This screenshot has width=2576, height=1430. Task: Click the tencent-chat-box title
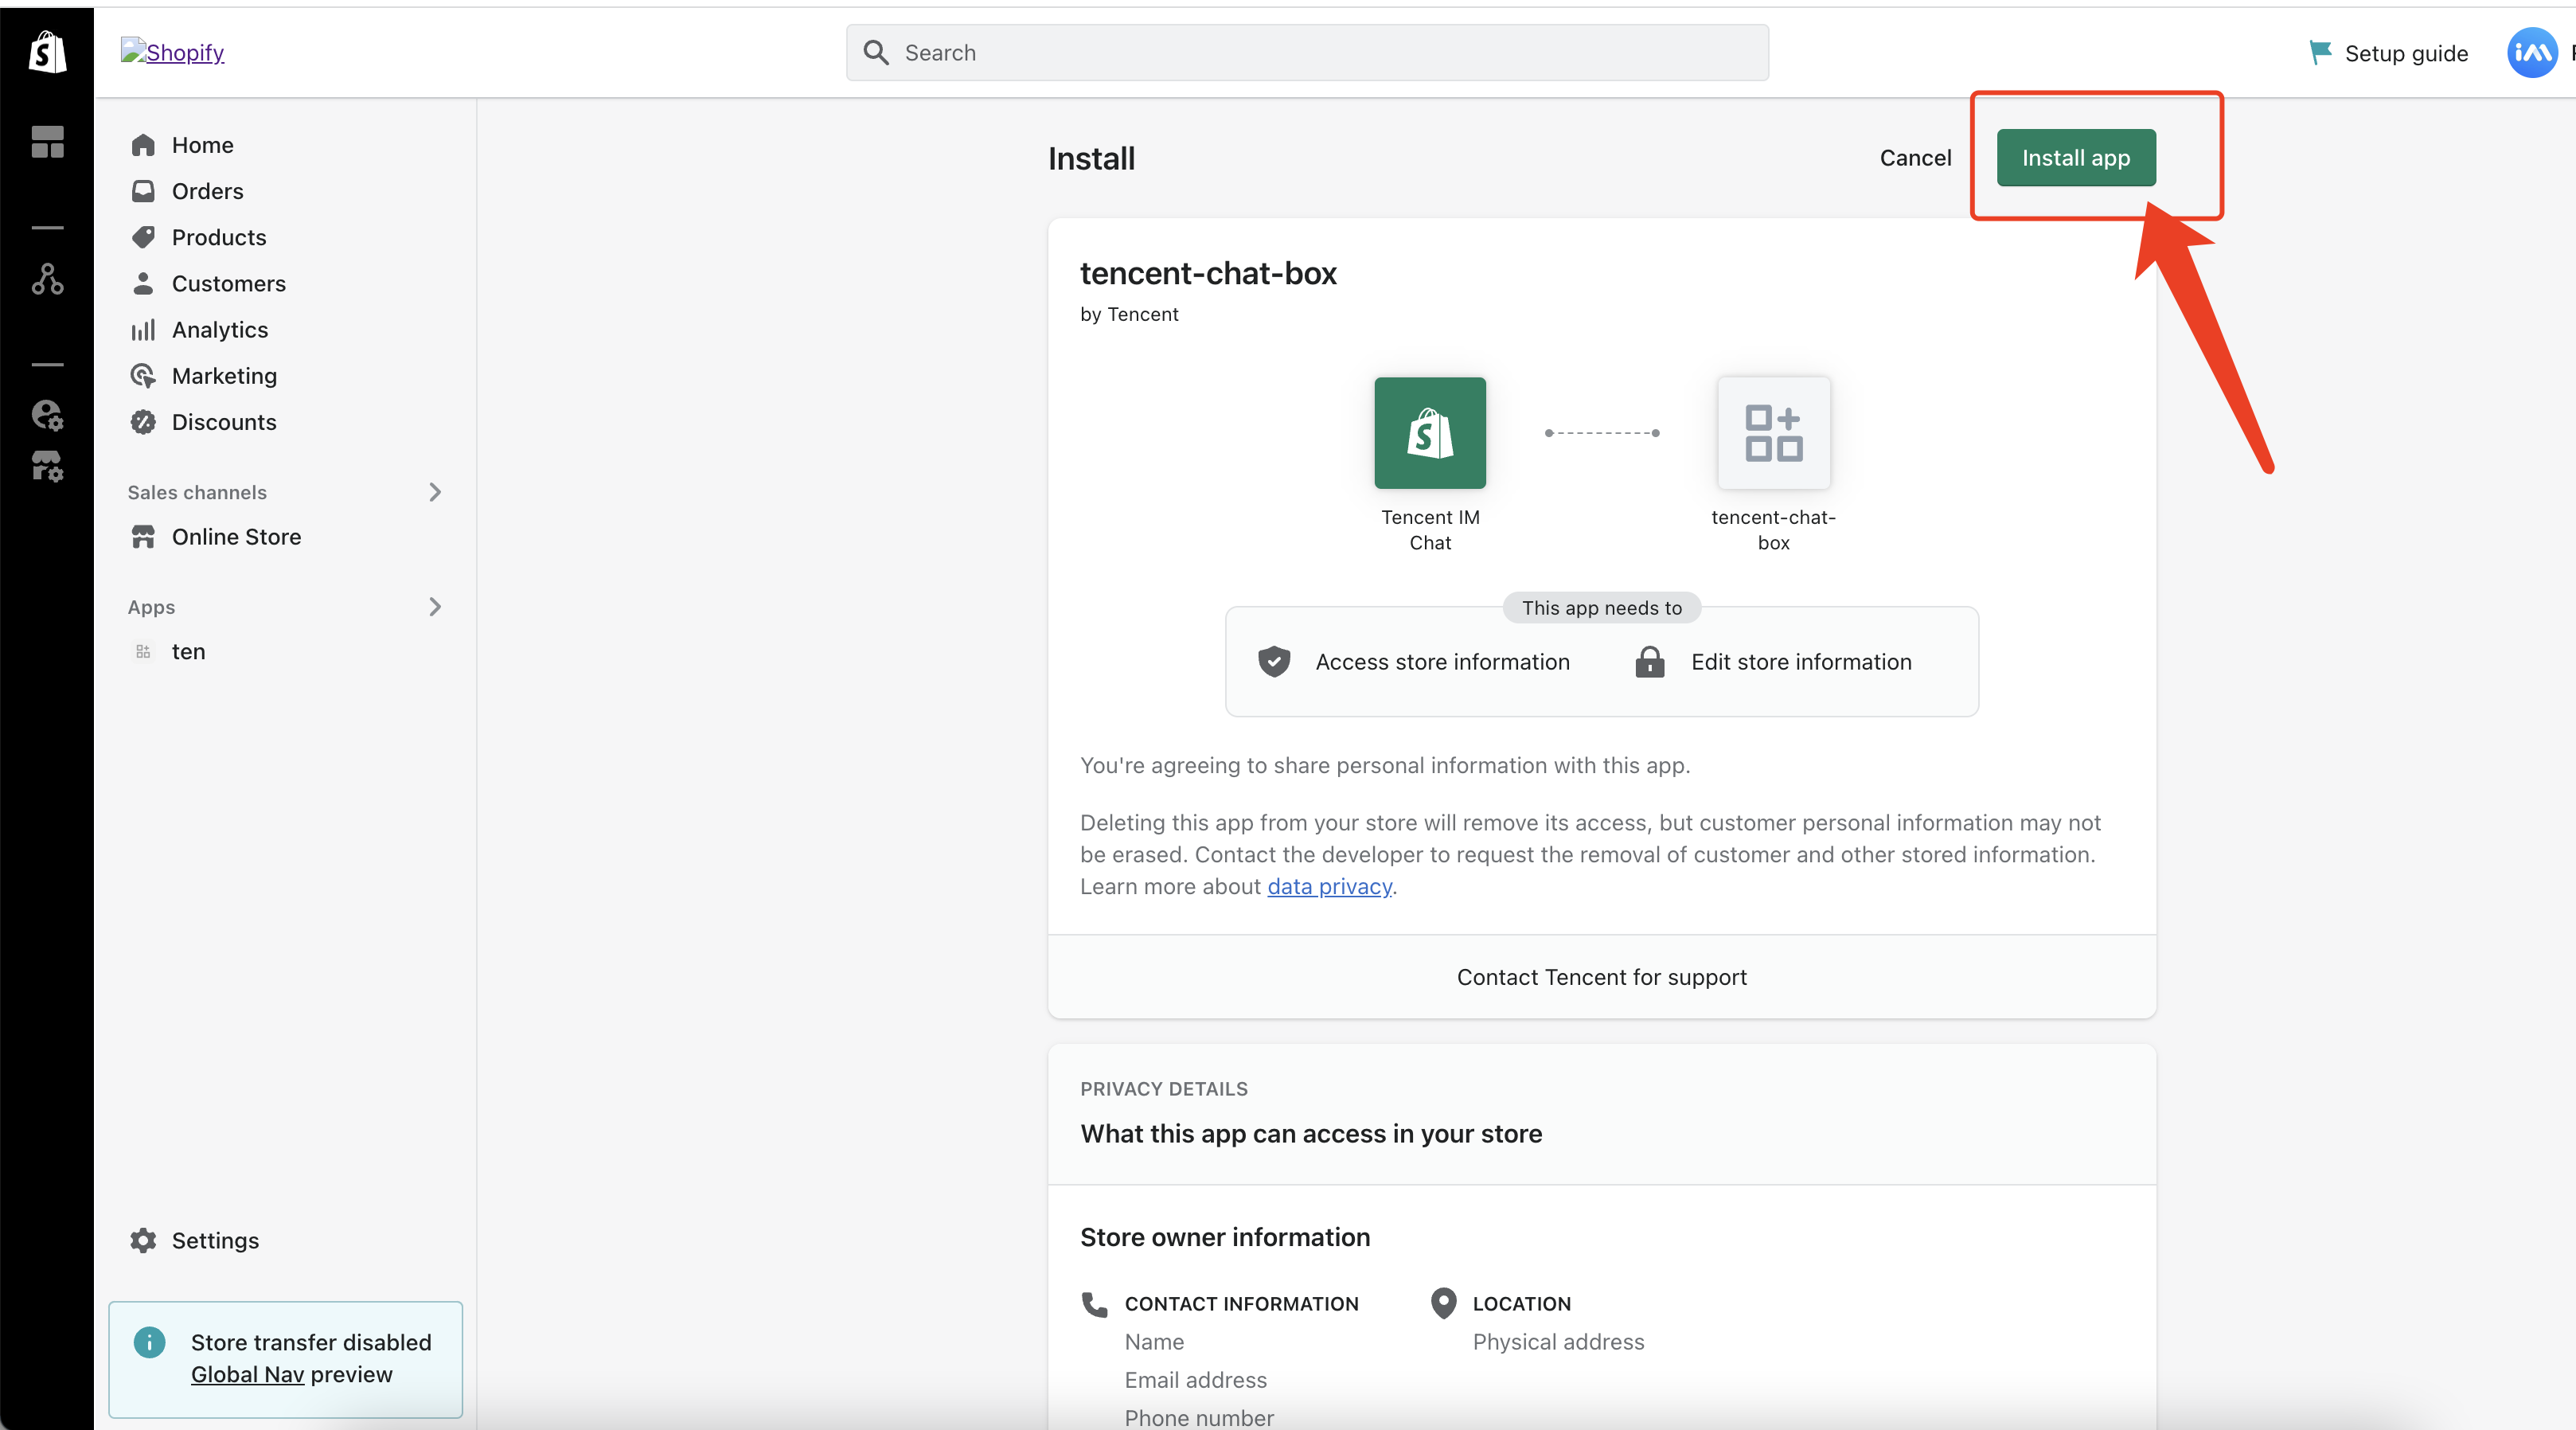coord(1208,273)
